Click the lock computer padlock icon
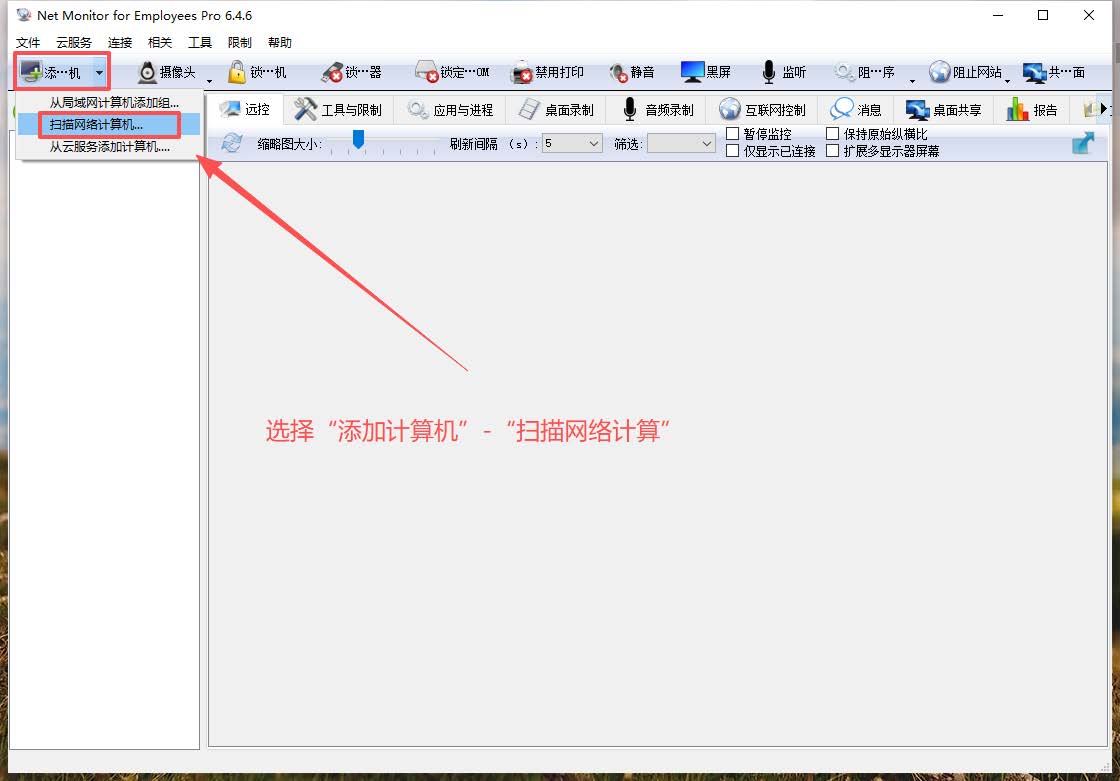This screenshot has height=781, width=1120. point(237,72)
